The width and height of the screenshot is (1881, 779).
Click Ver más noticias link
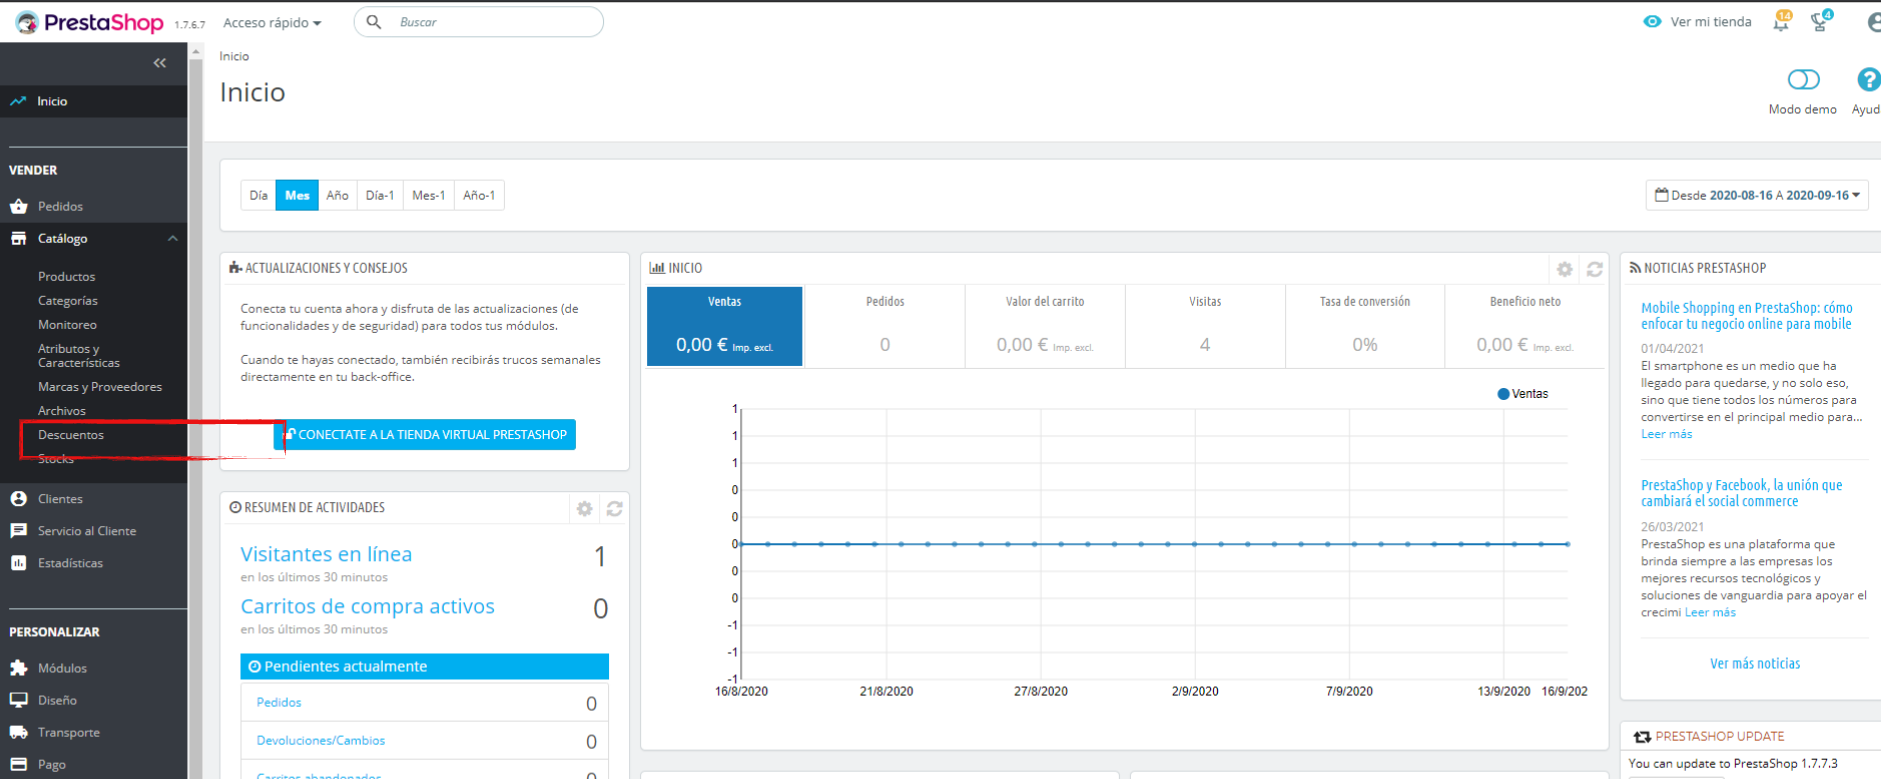click(1755, 663)
